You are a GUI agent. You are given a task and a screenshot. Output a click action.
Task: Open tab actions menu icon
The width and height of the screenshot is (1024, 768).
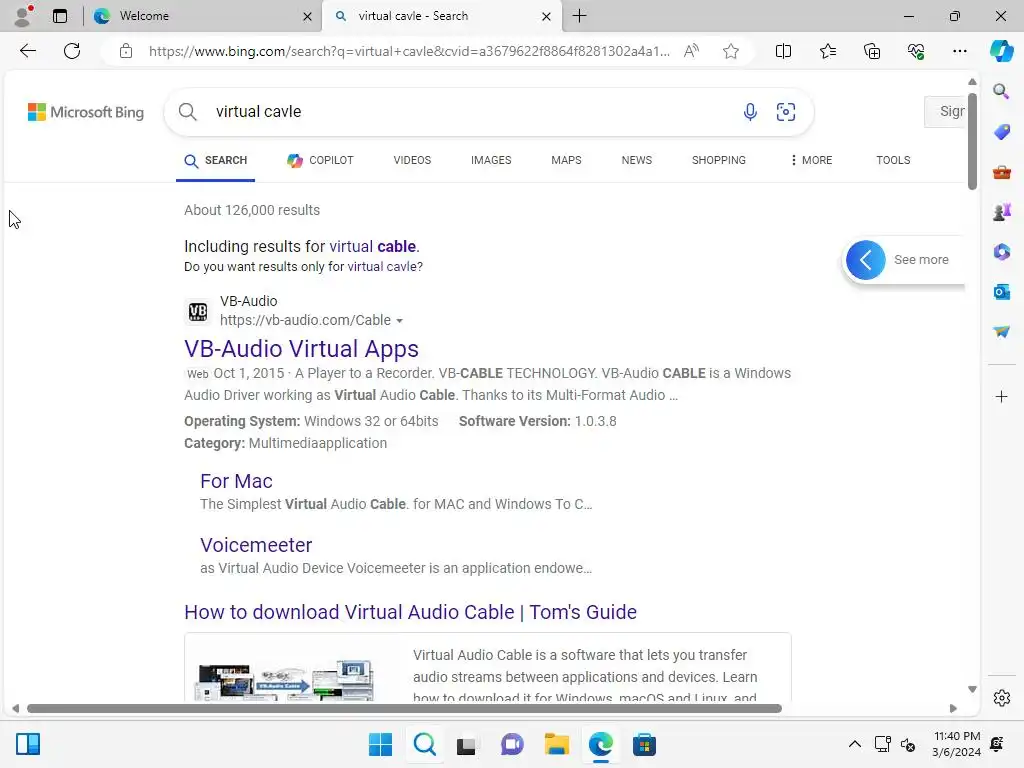tap(59, 16)
